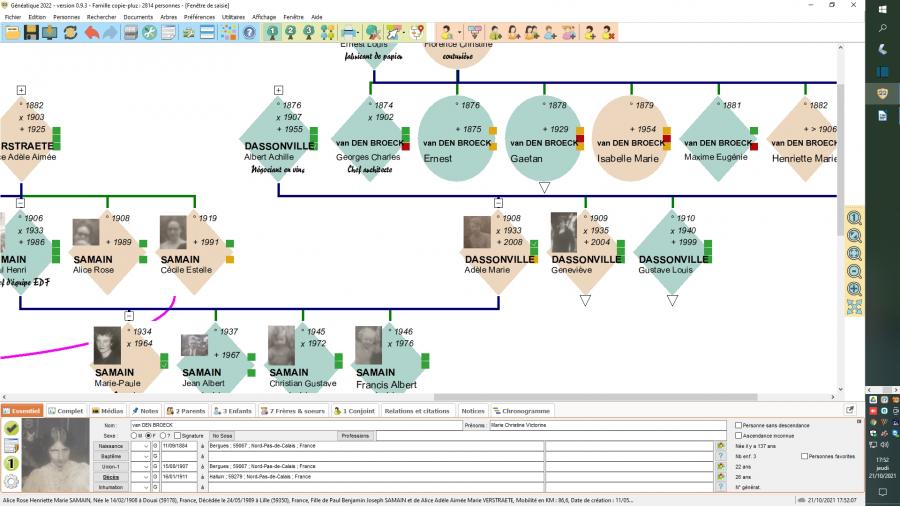Viewport: 900px width, 506px height.
Task: Toggle the Signature checkbox
Action: [177, 436]
